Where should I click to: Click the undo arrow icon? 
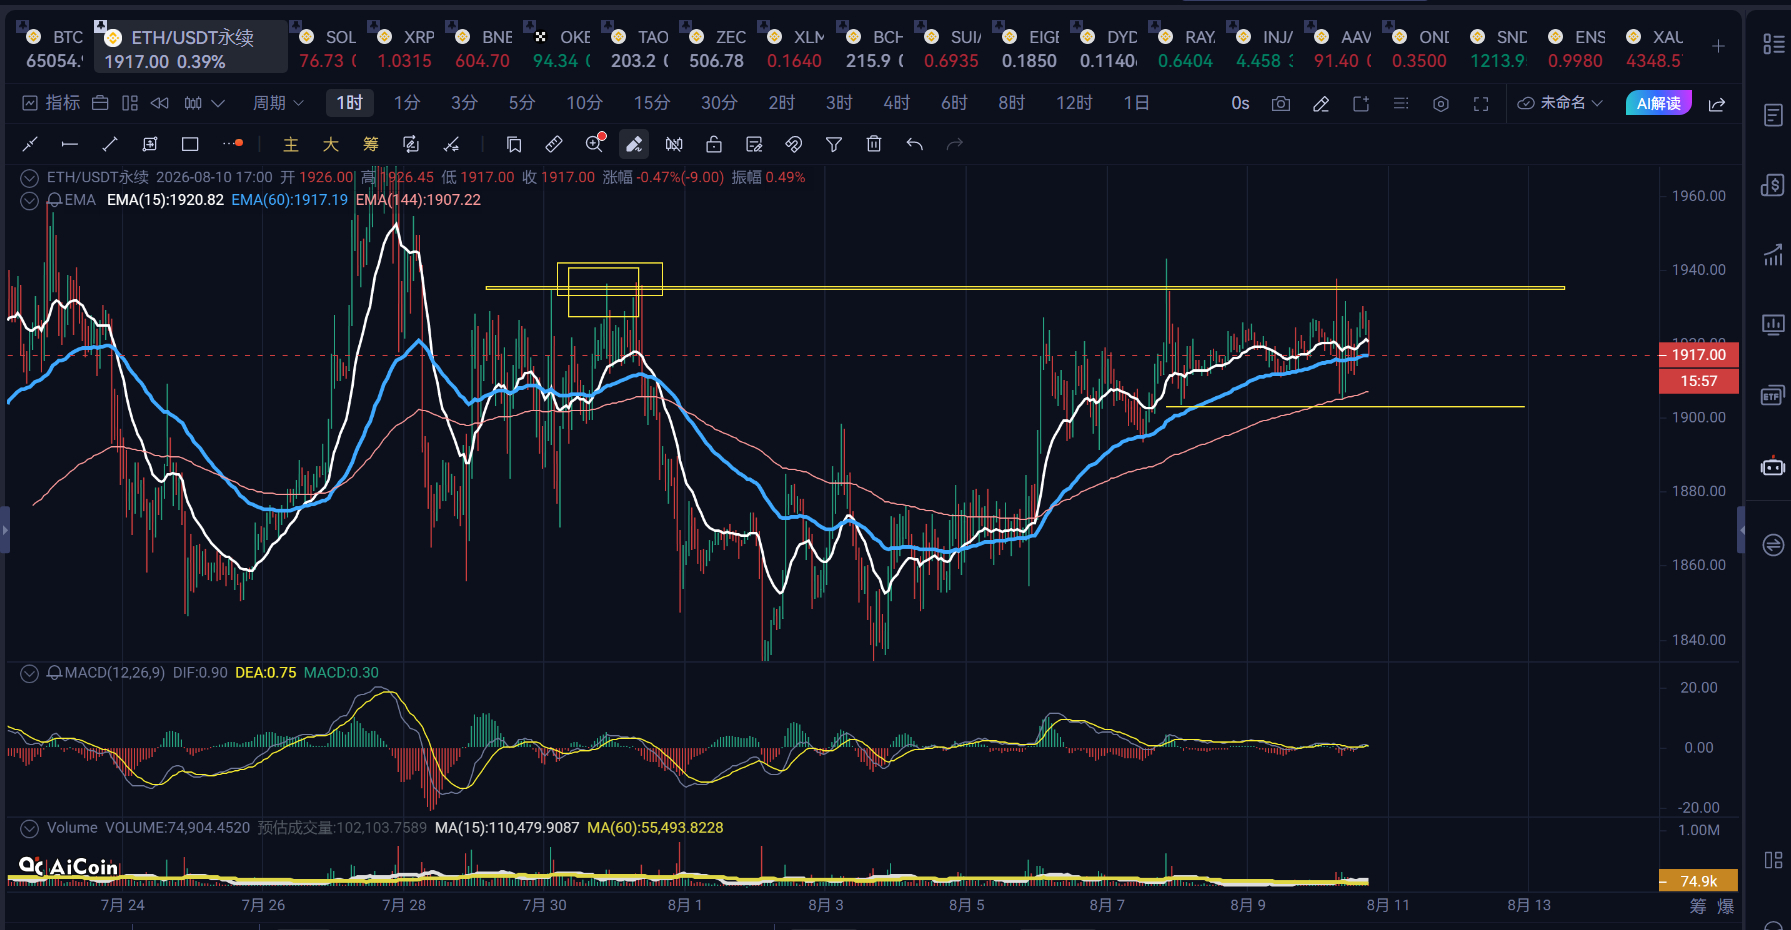(x=914, y=144)
